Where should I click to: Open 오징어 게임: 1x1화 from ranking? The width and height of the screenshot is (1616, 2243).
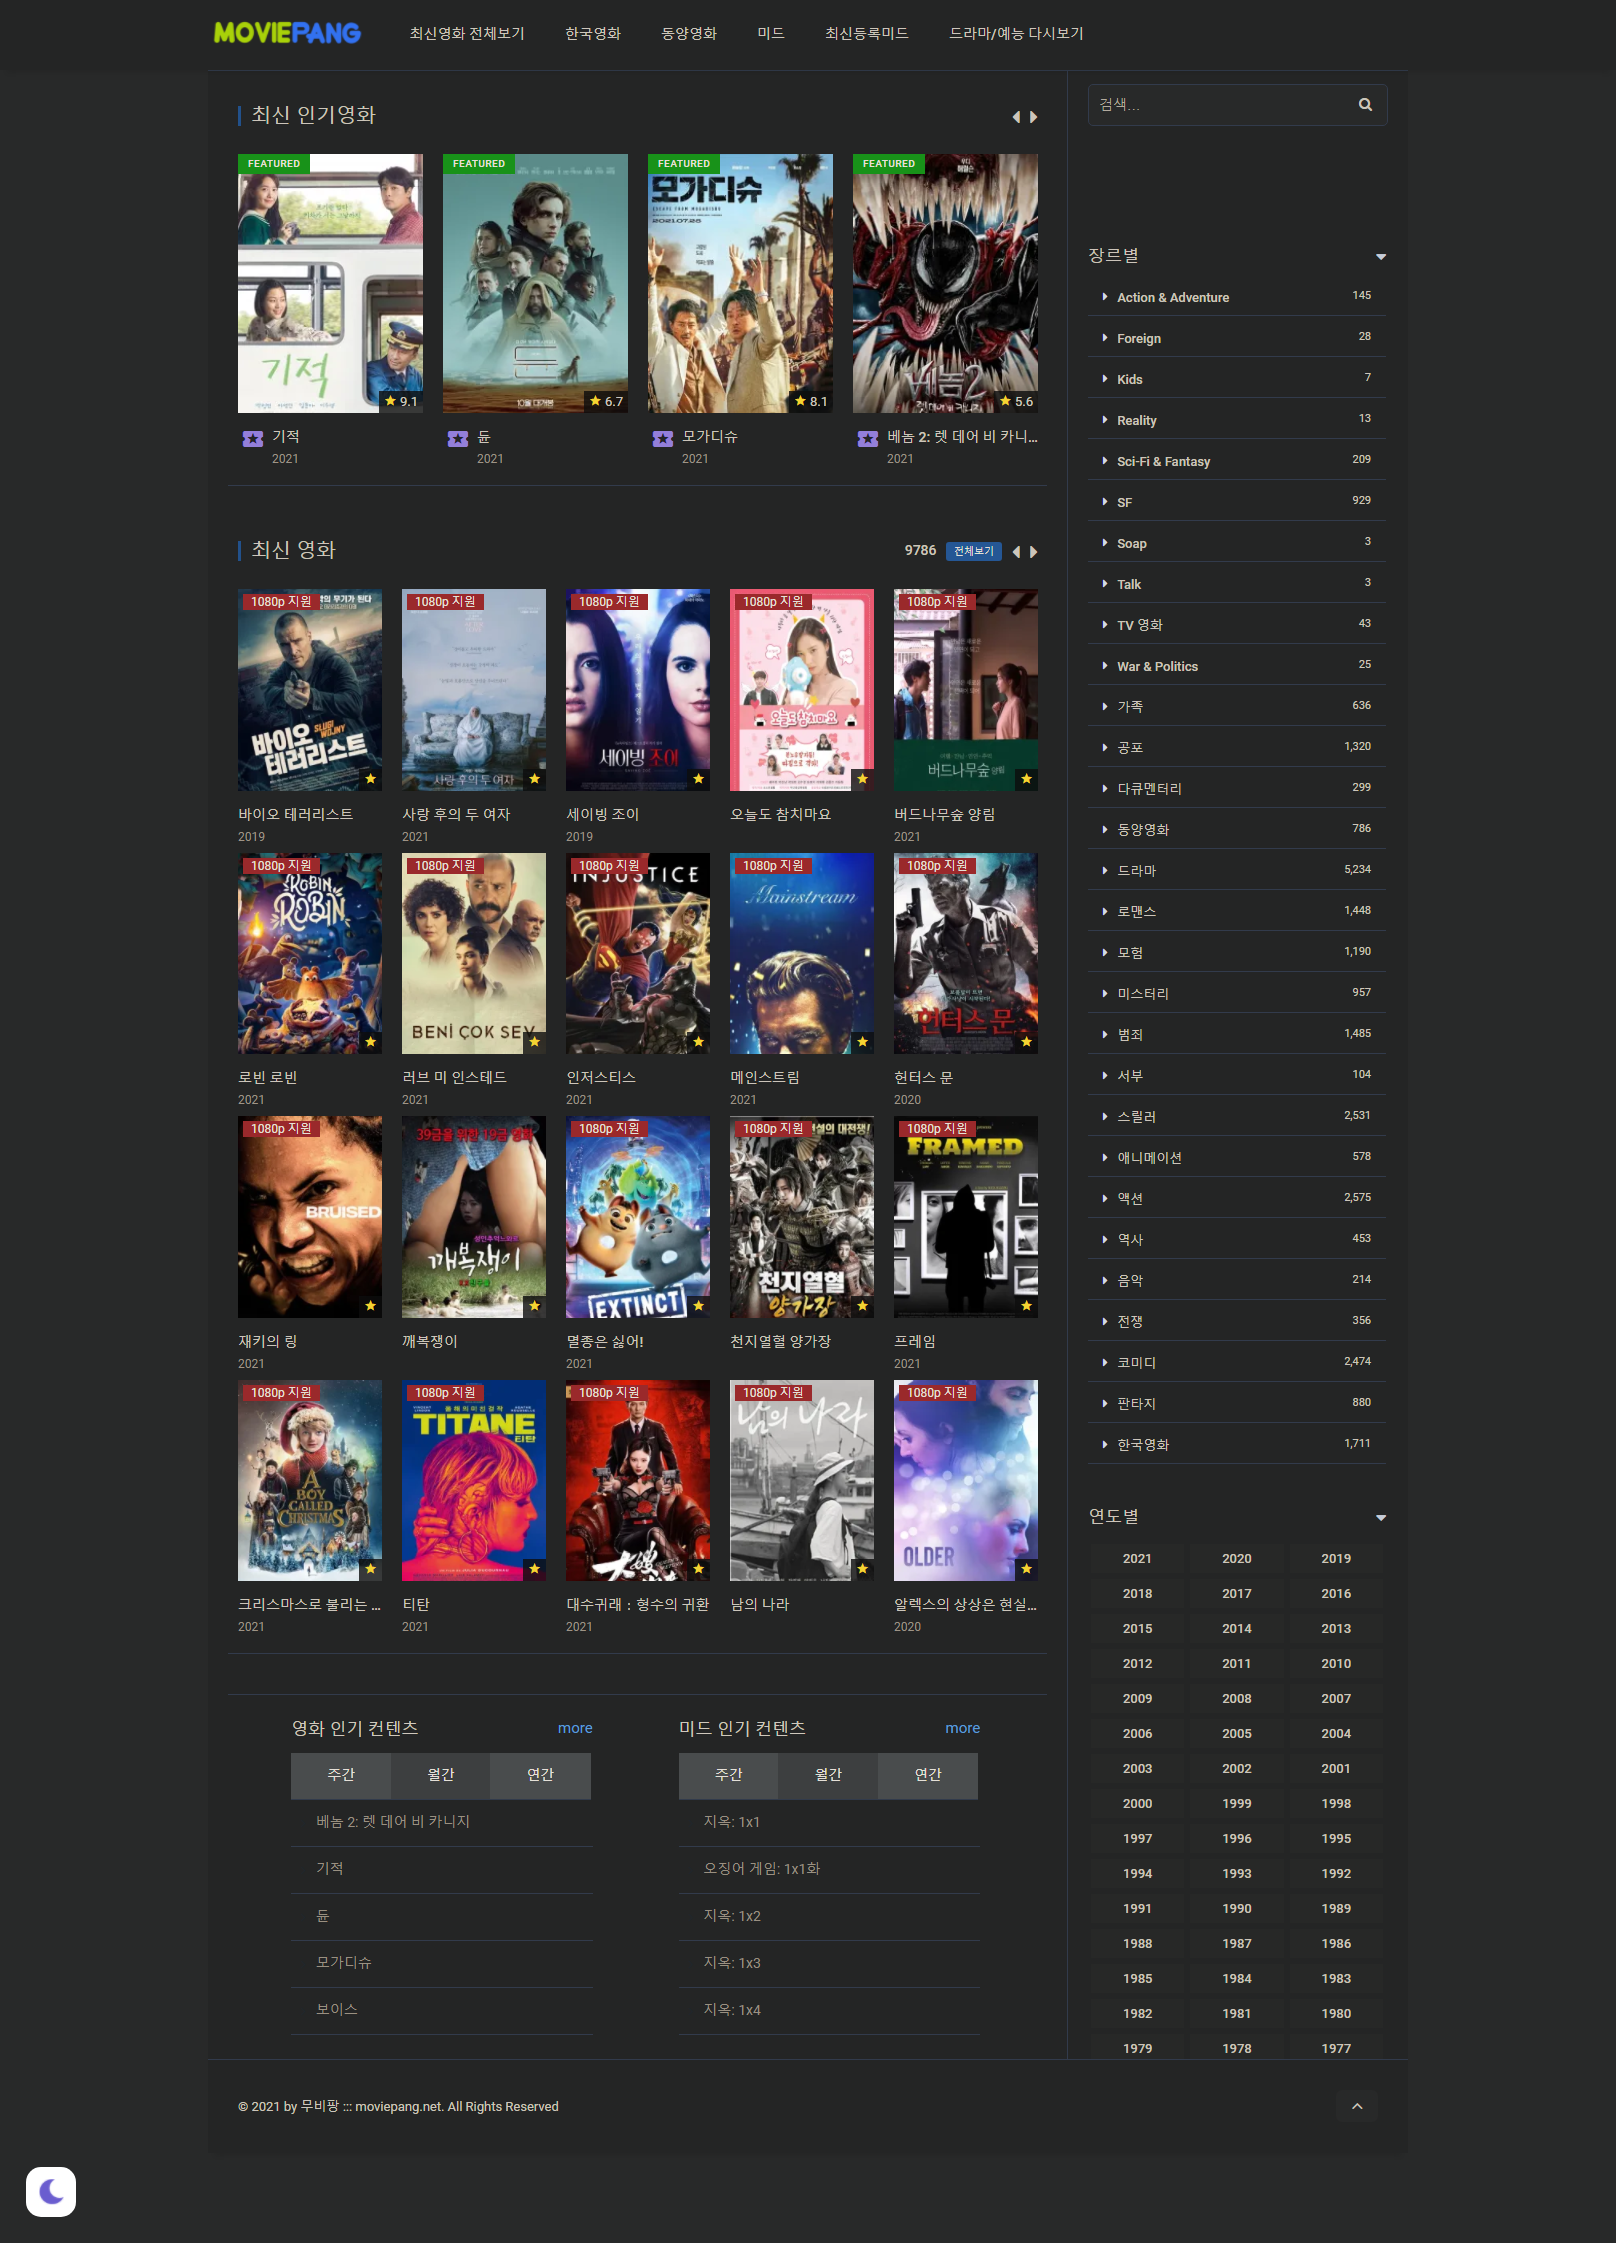(762, 1869)
